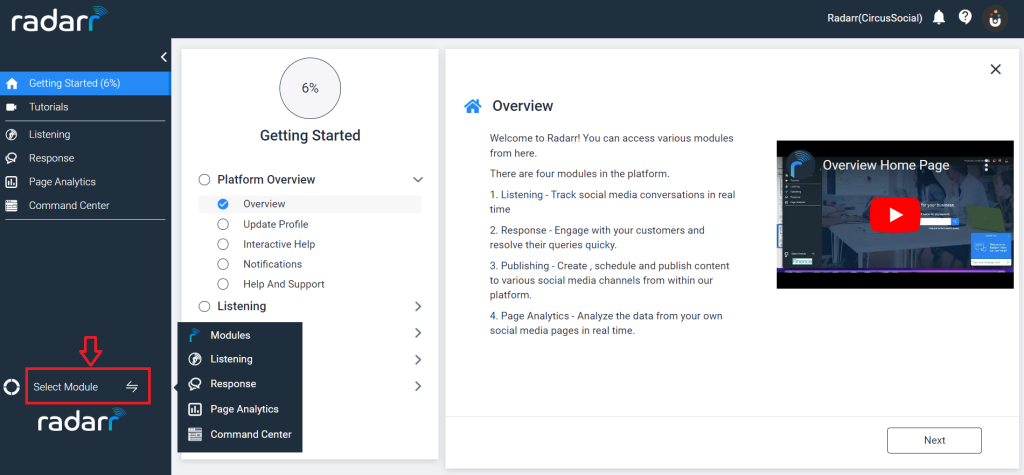The image size is (1024, 475).
Task: Mark the Platform Overview section circle
Action: click(x=204, y=180)
